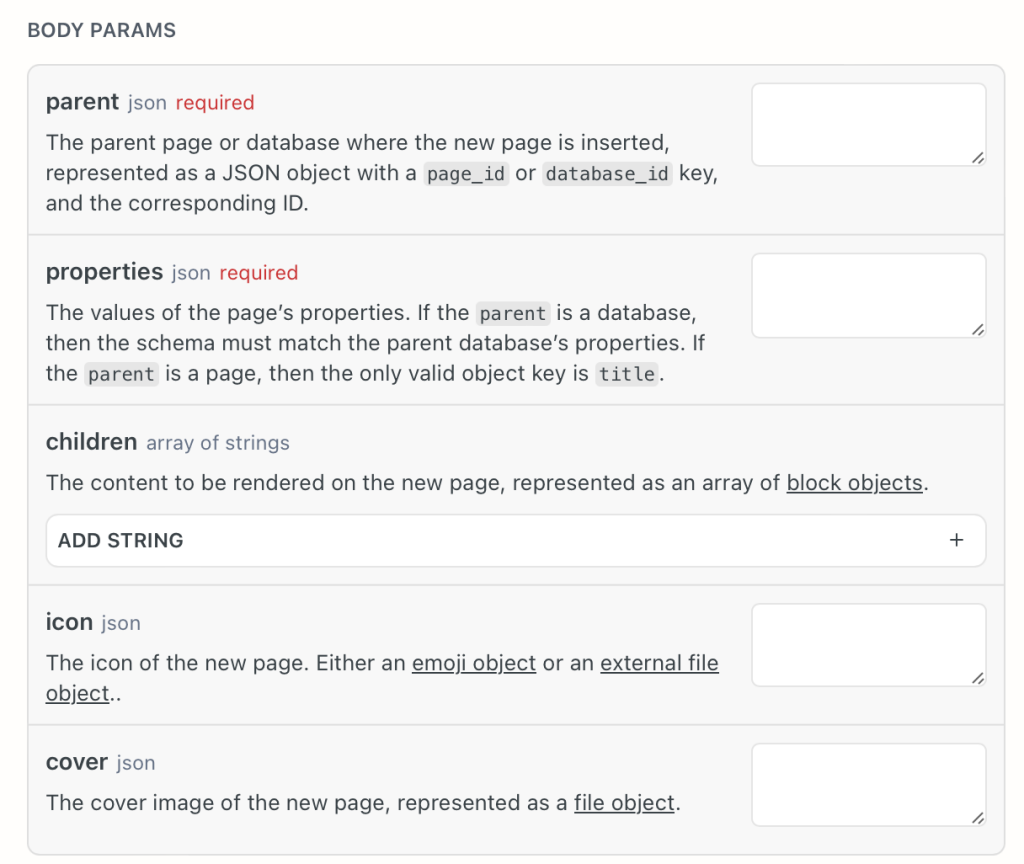Open the "block objects" link
This screenshot has height=864, width=1024.
pos(854,483)
